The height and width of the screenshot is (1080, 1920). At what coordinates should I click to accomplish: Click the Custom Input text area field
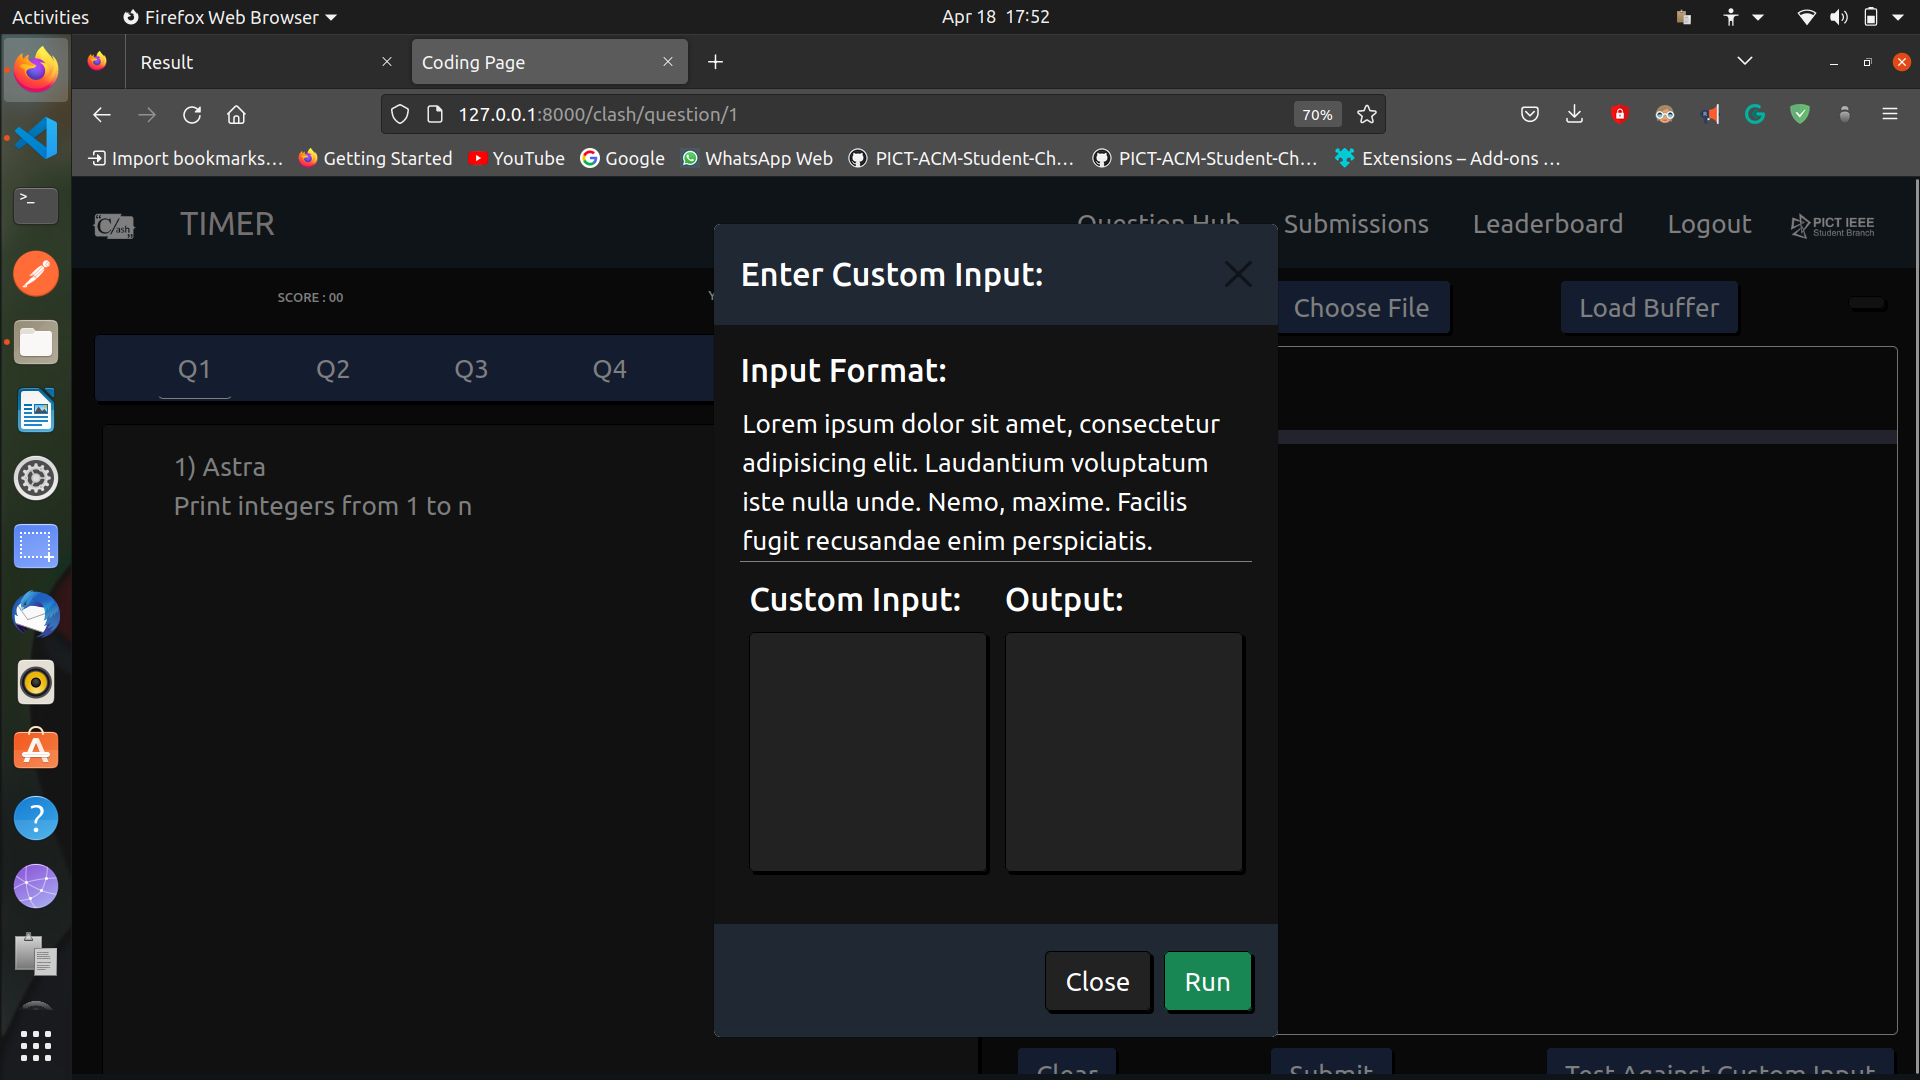868,752
